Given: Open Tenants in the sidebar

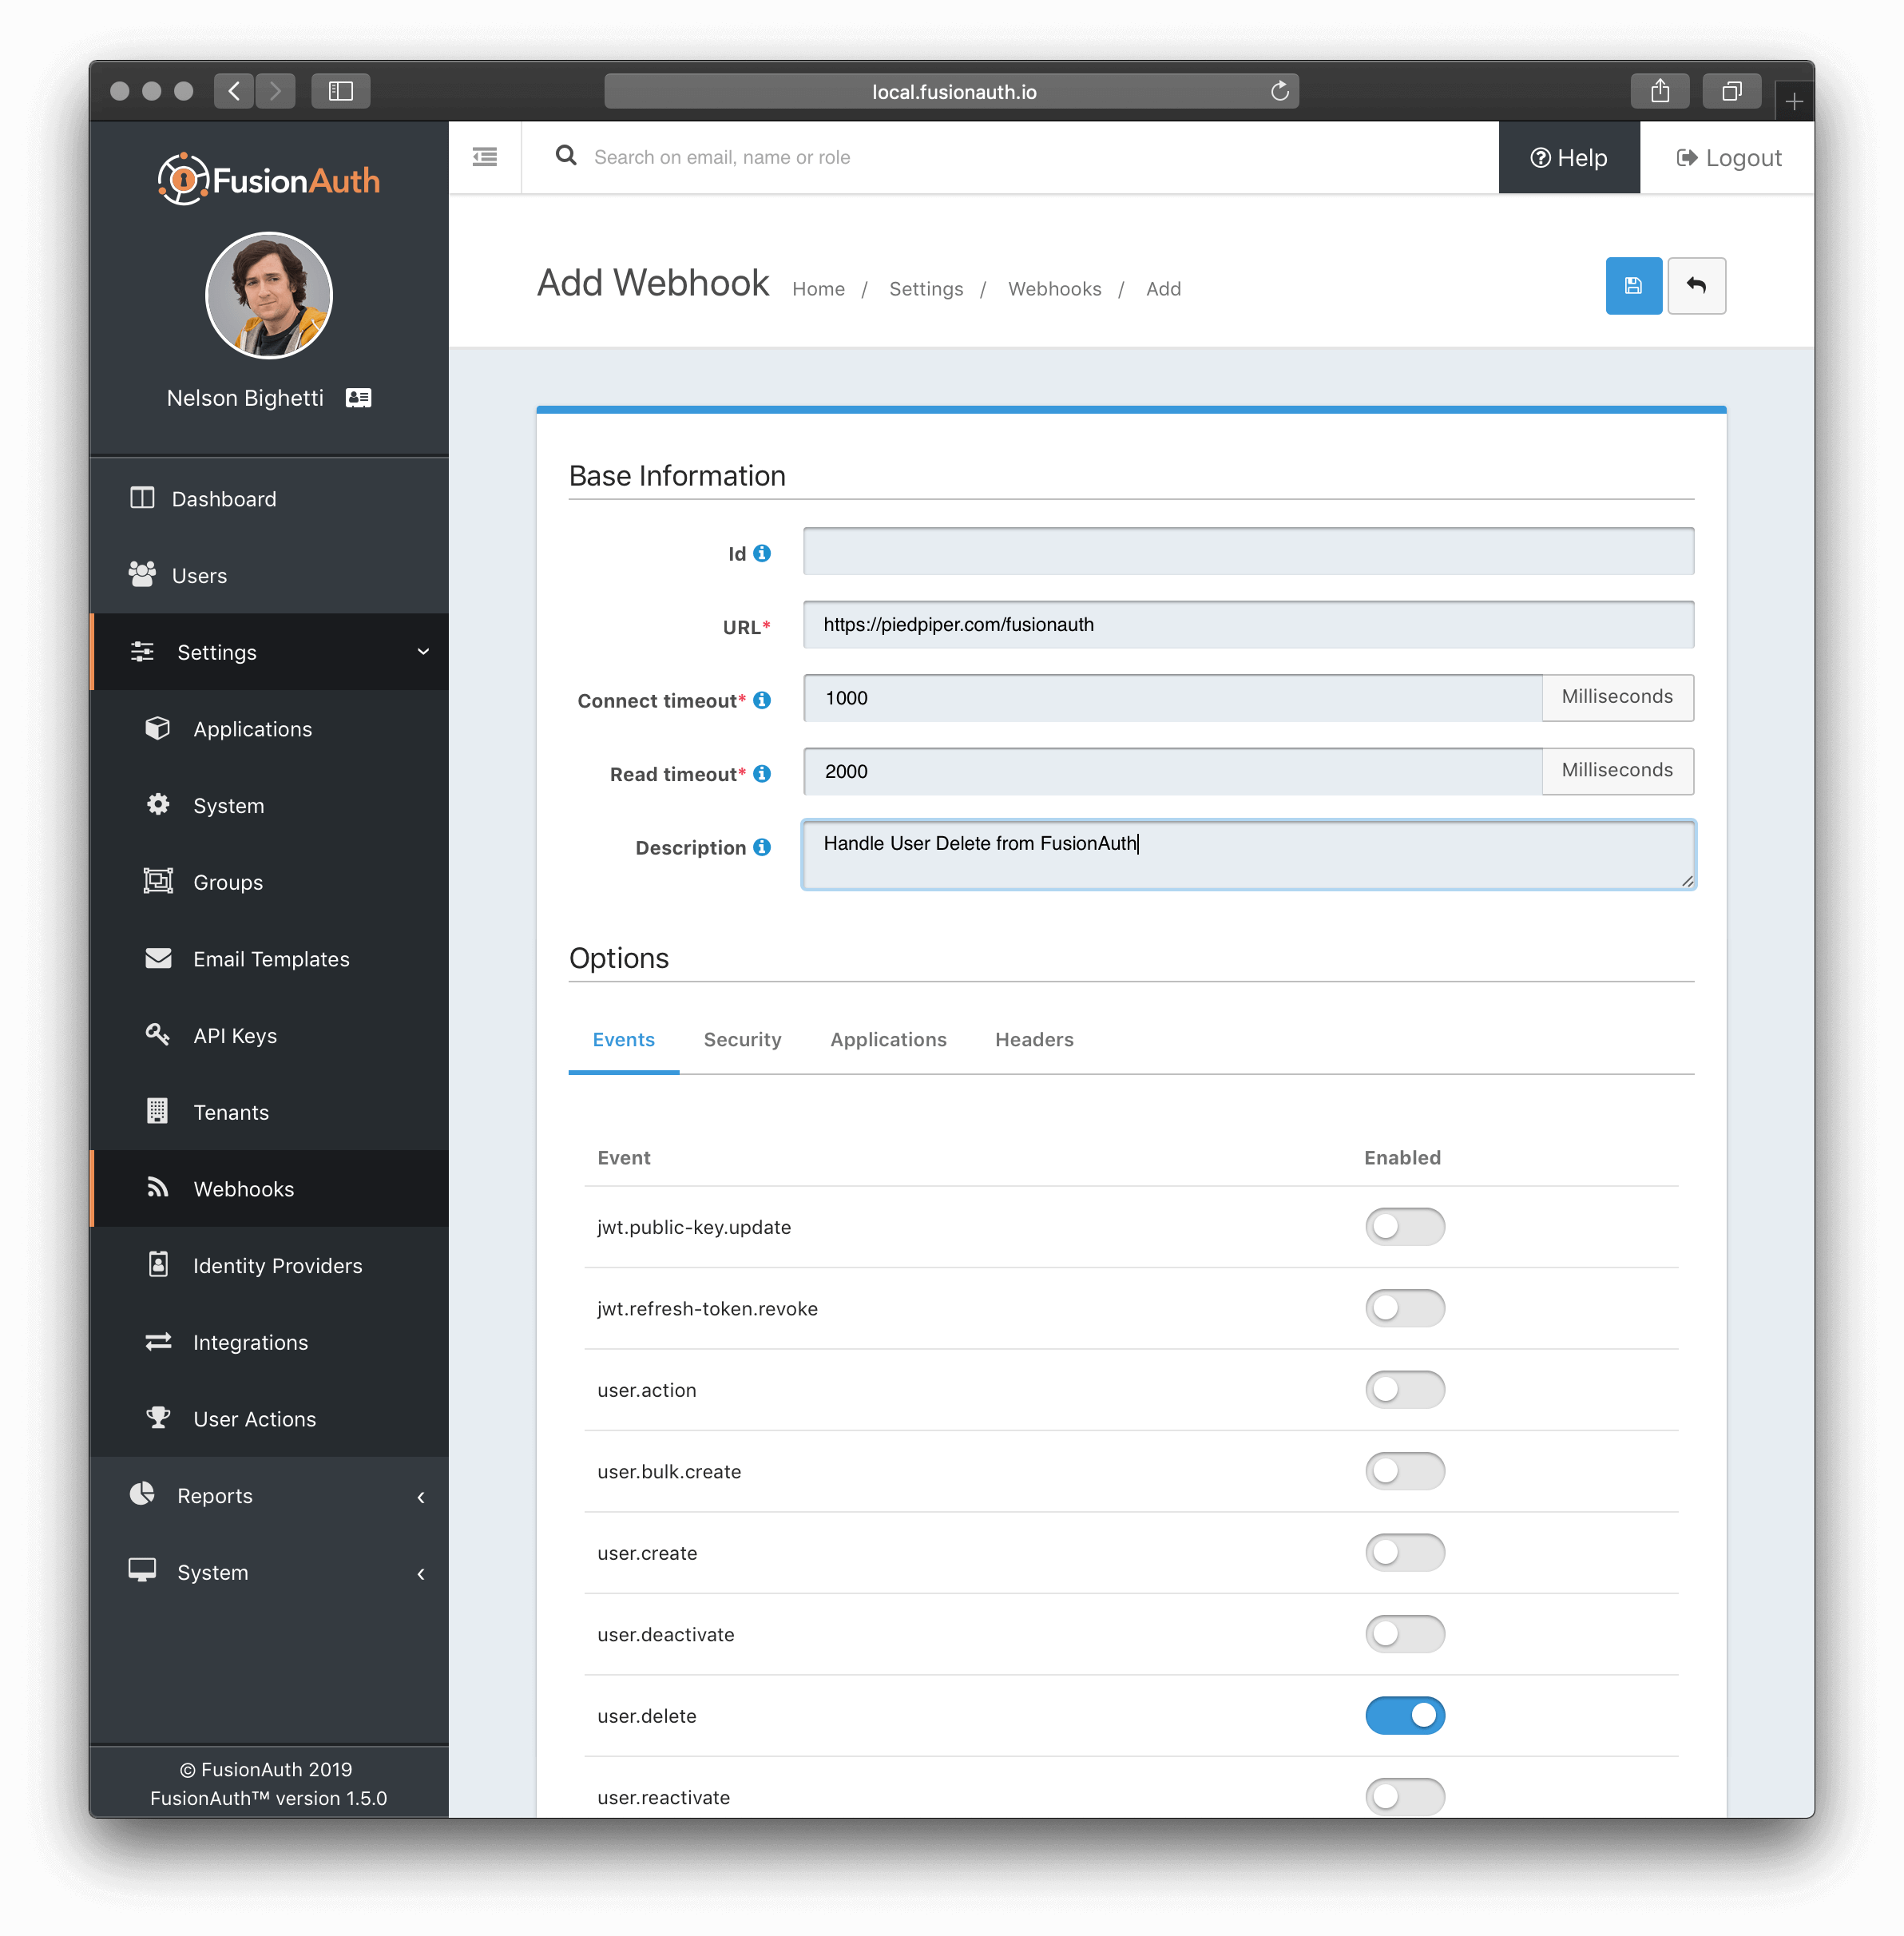Looking at the screenshot, I should [269, 1112].
